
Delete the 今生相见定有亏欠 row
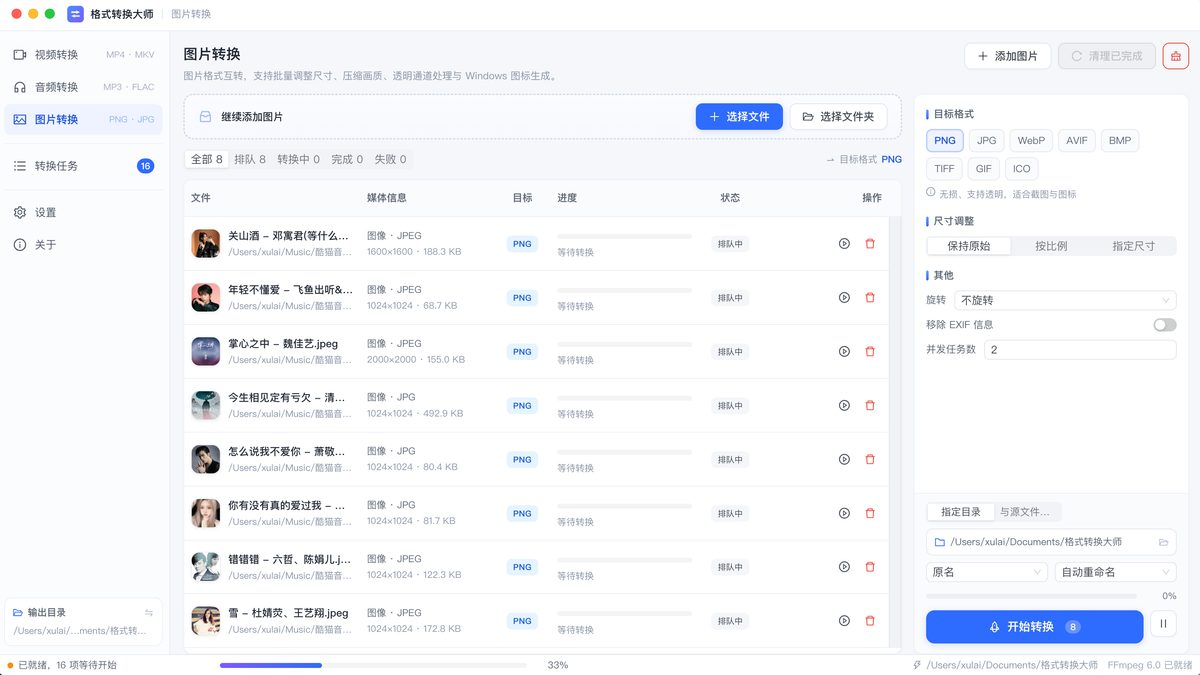click(869, 405)
